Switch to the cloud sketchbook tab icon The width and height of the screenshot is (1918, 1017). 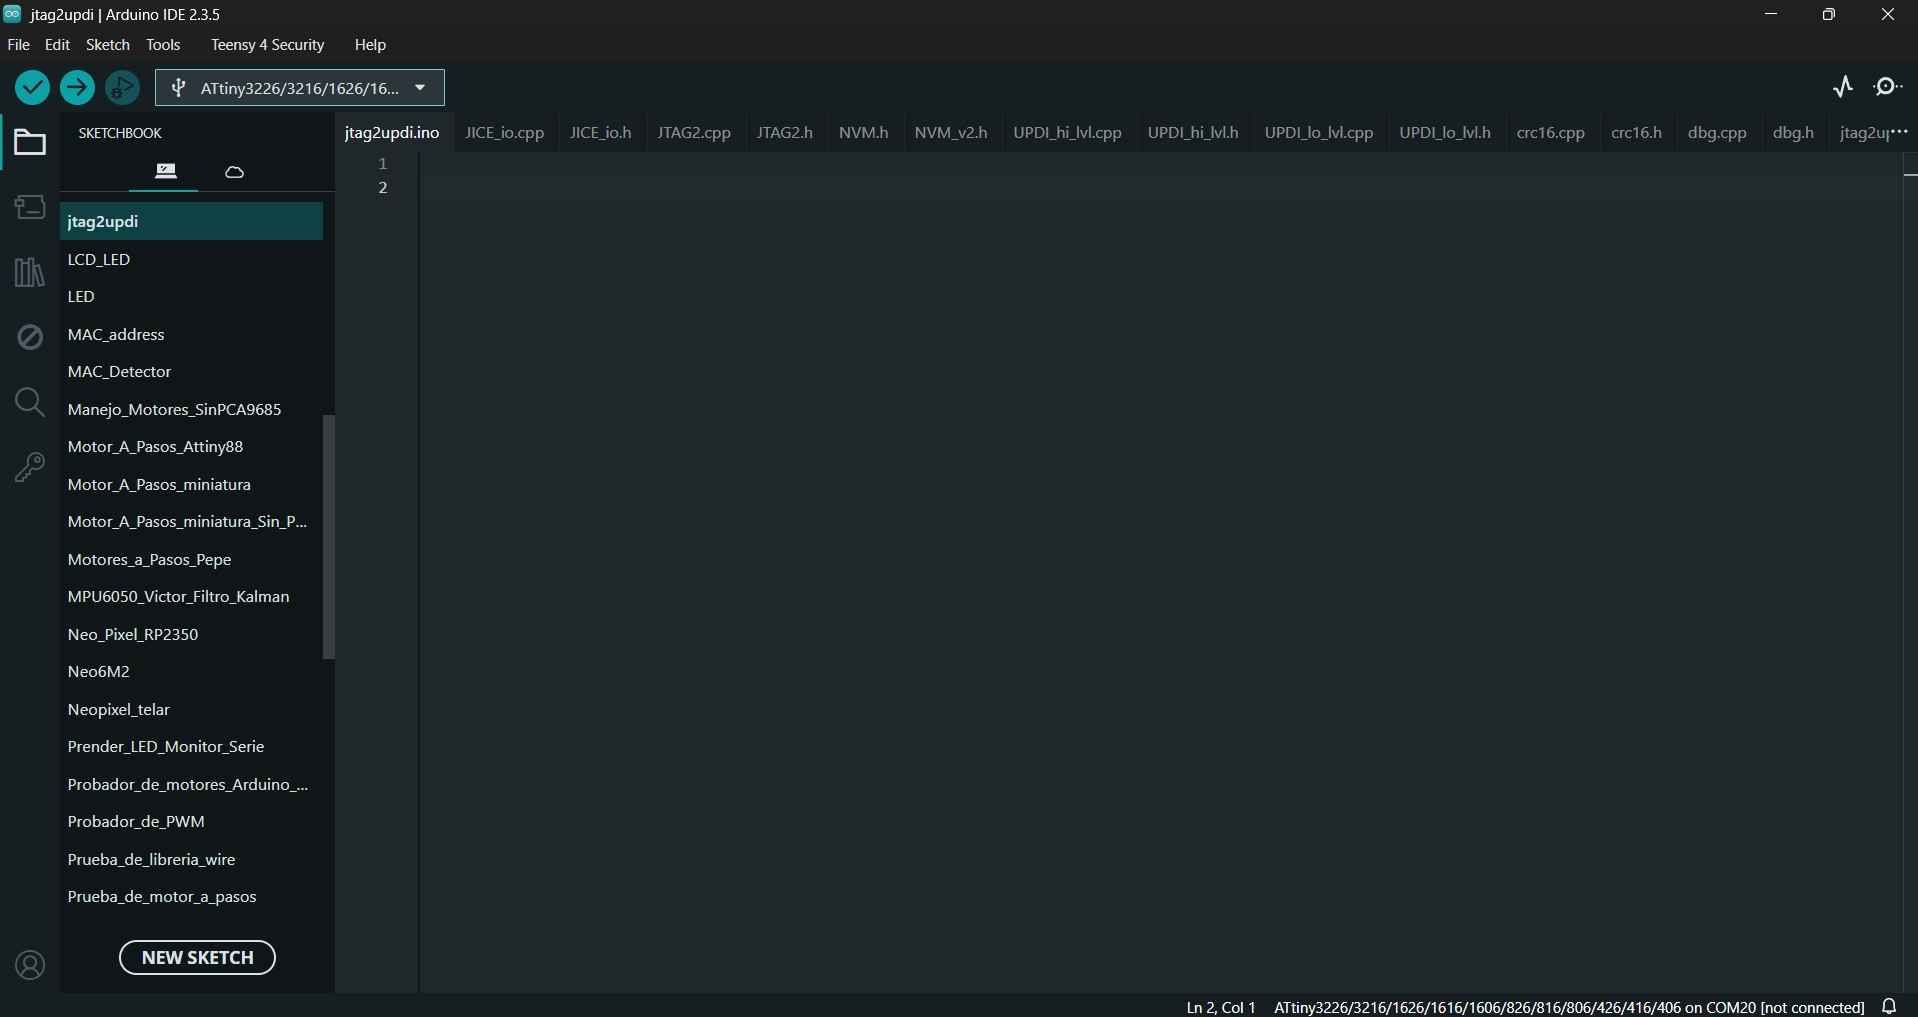(234, 172)
